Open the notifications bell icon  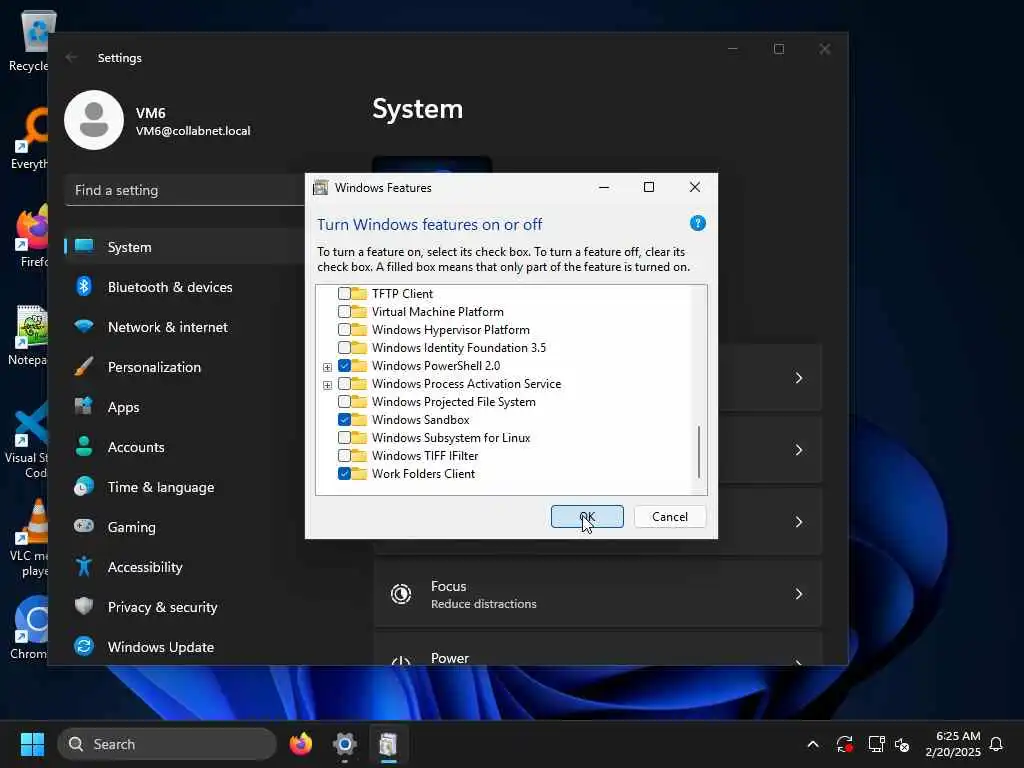(996, 744)
